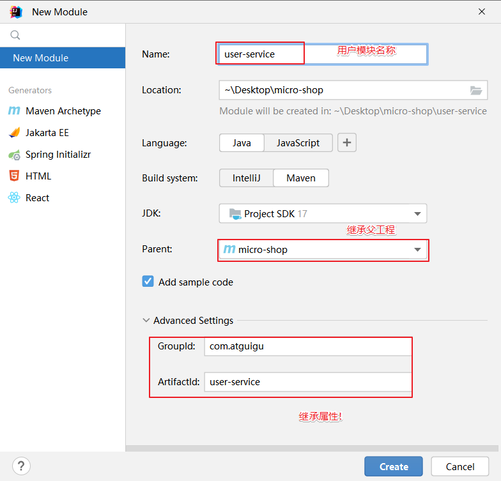Pick the React generator icon
The image size is (501, 481).
coord(14,198)
